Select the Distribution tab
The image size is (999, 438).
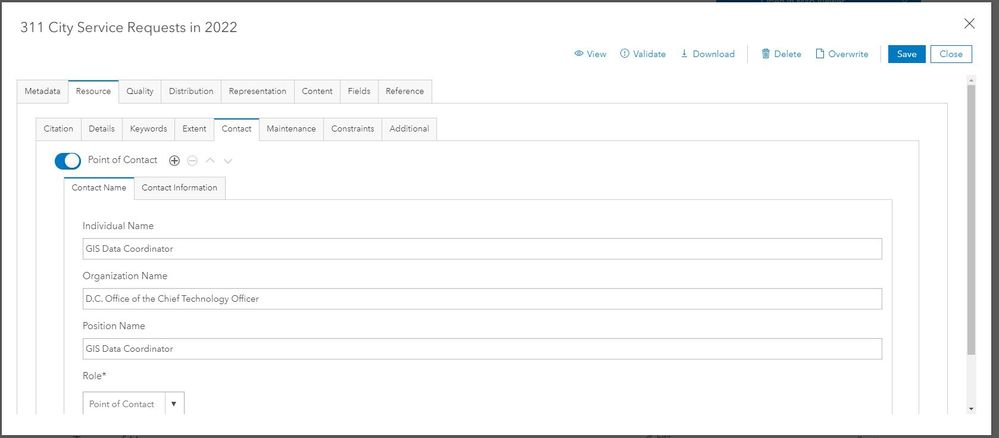[191, 91]
